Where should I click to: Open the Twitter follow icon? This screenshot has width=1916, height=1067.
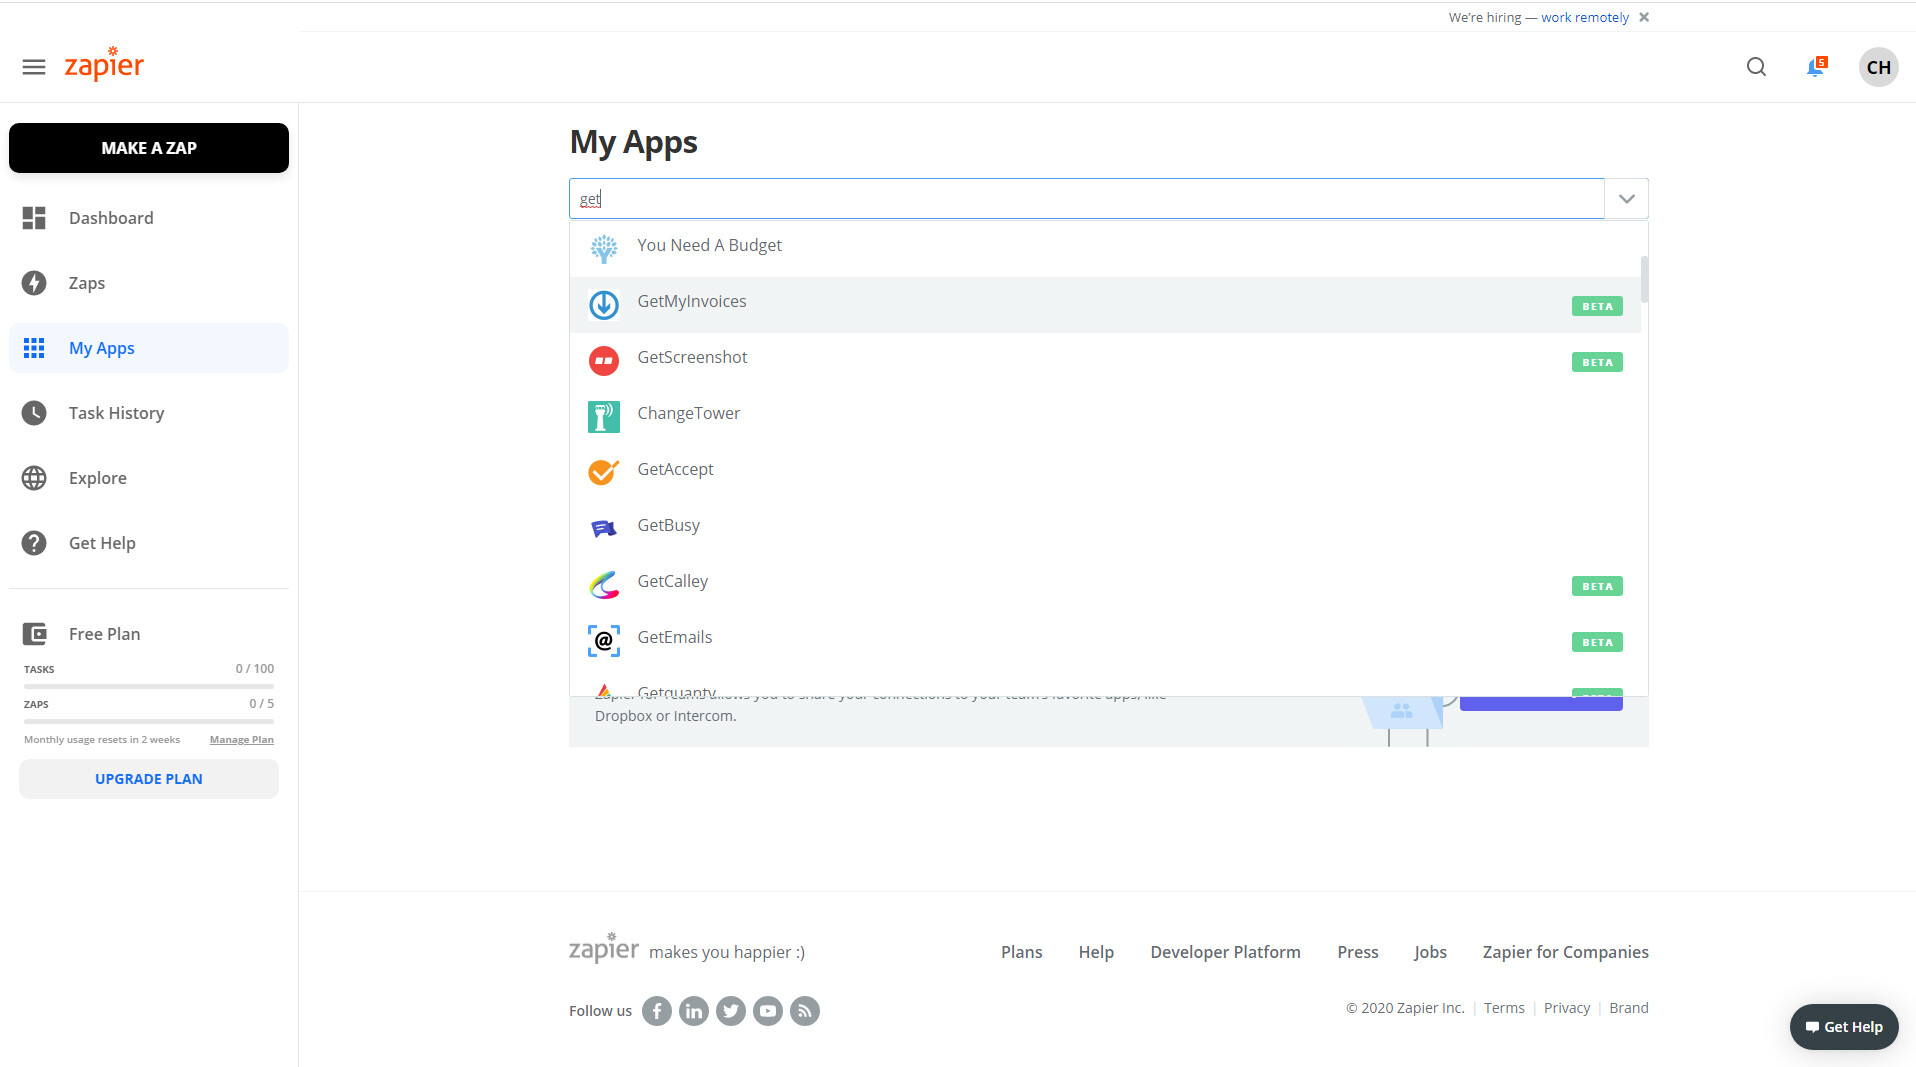pyautogui.click(x=731, y=1011)
